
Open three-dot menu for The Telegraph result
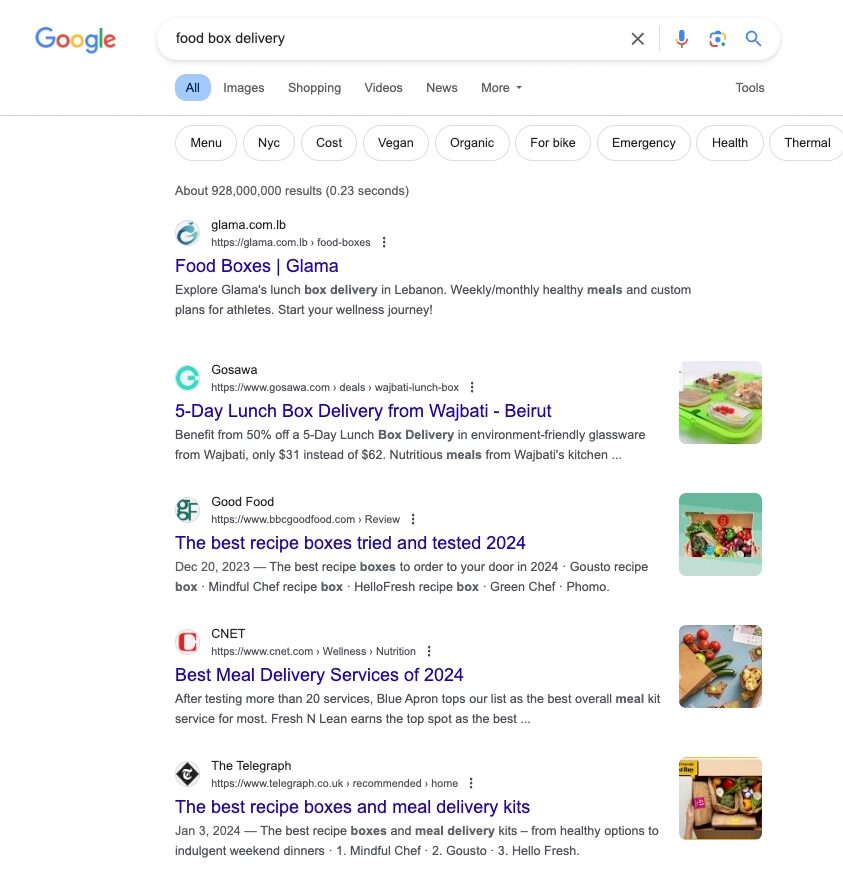coord(471,783)
